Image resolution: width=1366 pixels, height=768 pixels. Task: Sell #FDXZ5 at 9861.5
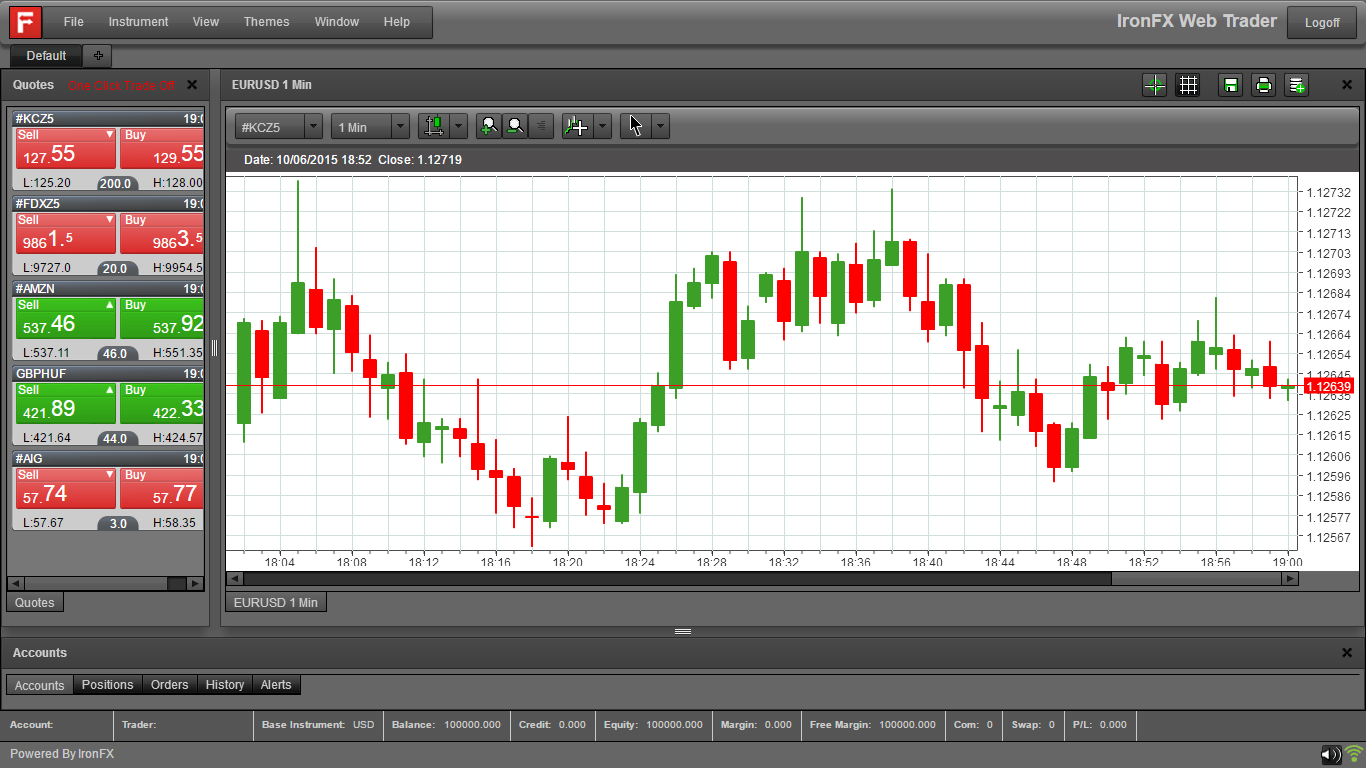(66, 233)
